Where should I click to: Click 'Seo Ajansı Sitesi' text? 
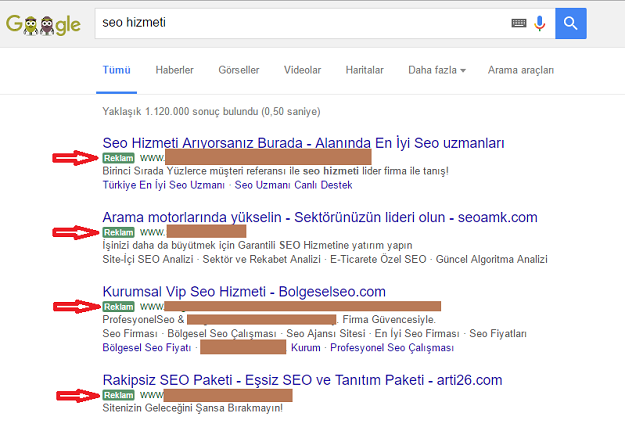[326, 333]
